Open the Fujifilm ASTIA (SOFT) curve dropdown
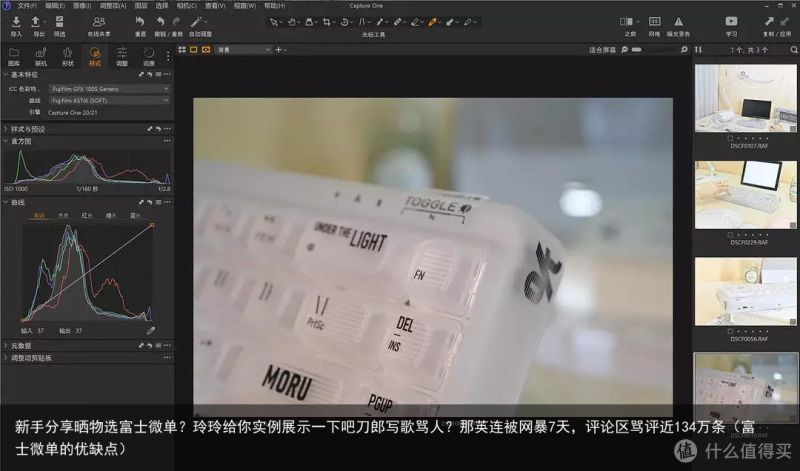This screenshot has height=471, width=800. pyautogui.click(x=109, y=101)
